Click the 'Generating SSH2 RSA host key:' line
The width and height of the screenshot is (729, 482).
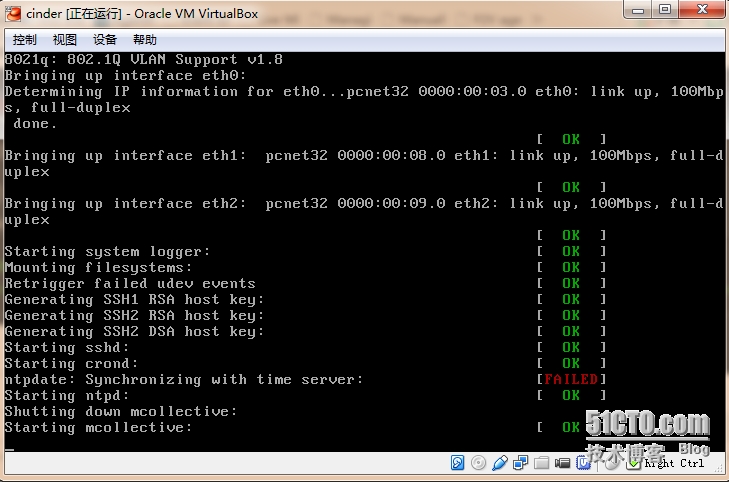coord(134,315)
